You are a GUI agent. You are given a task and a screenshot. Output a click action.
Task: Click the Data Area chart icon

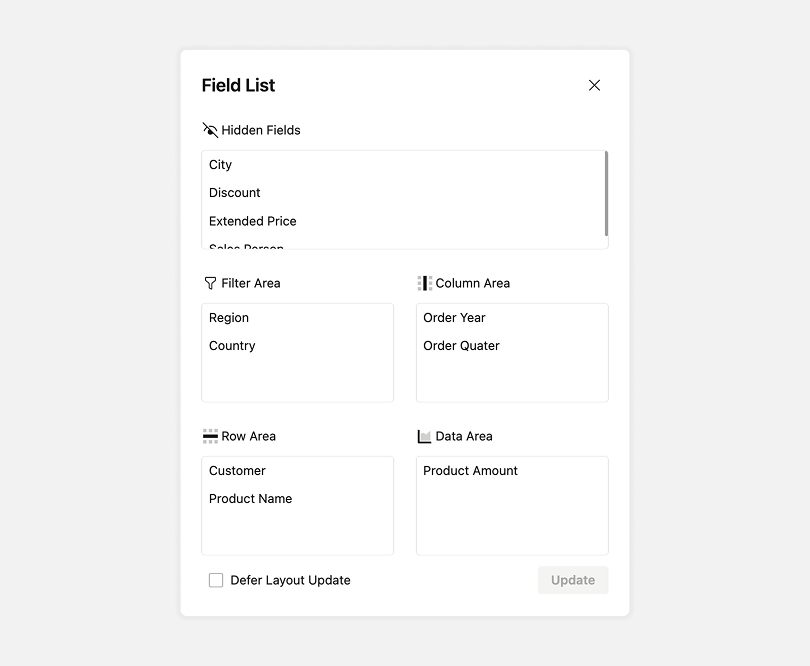pyautogui.click(x=423, y=435)
